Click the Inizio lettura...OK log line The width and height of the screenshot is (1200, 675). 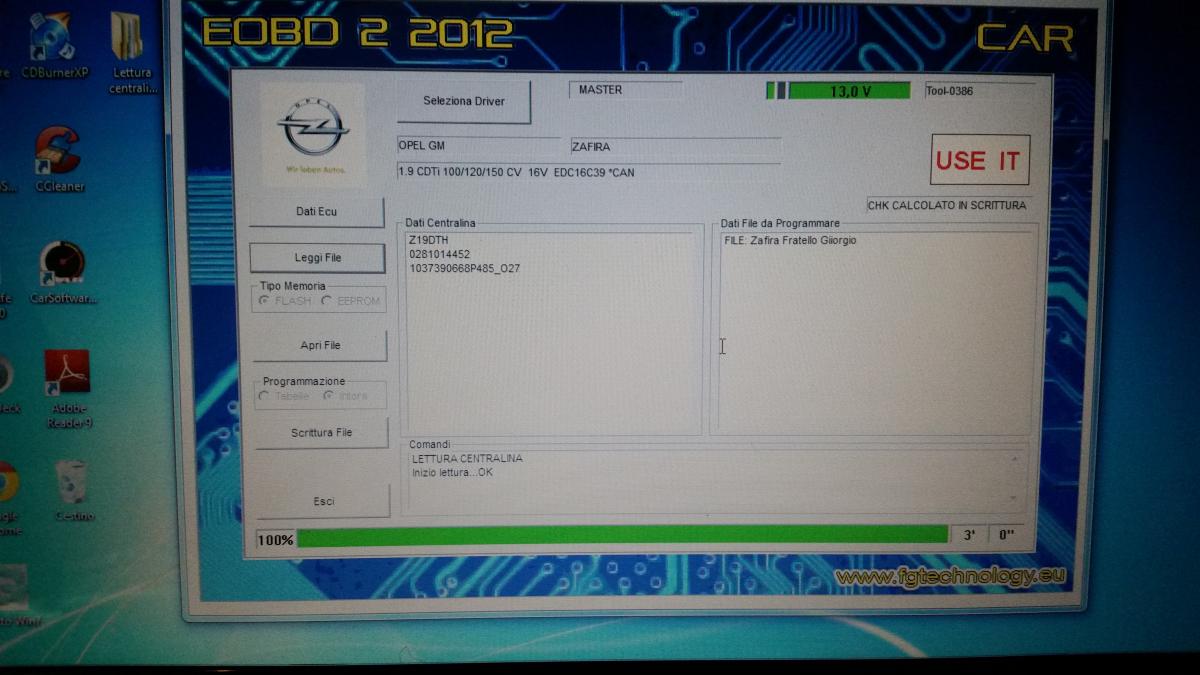452,472
